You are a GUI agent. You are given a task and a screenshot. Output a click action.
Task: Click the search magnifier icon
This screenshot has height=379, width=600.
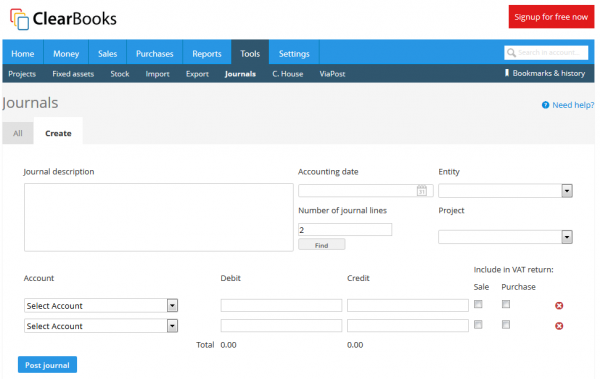511,52
